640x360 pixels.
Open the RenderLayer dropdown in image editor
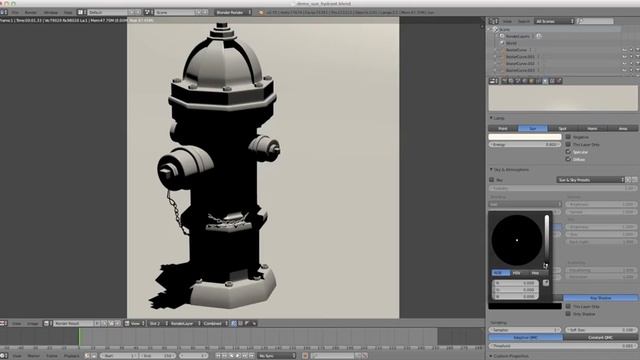[x=185, y=323]
